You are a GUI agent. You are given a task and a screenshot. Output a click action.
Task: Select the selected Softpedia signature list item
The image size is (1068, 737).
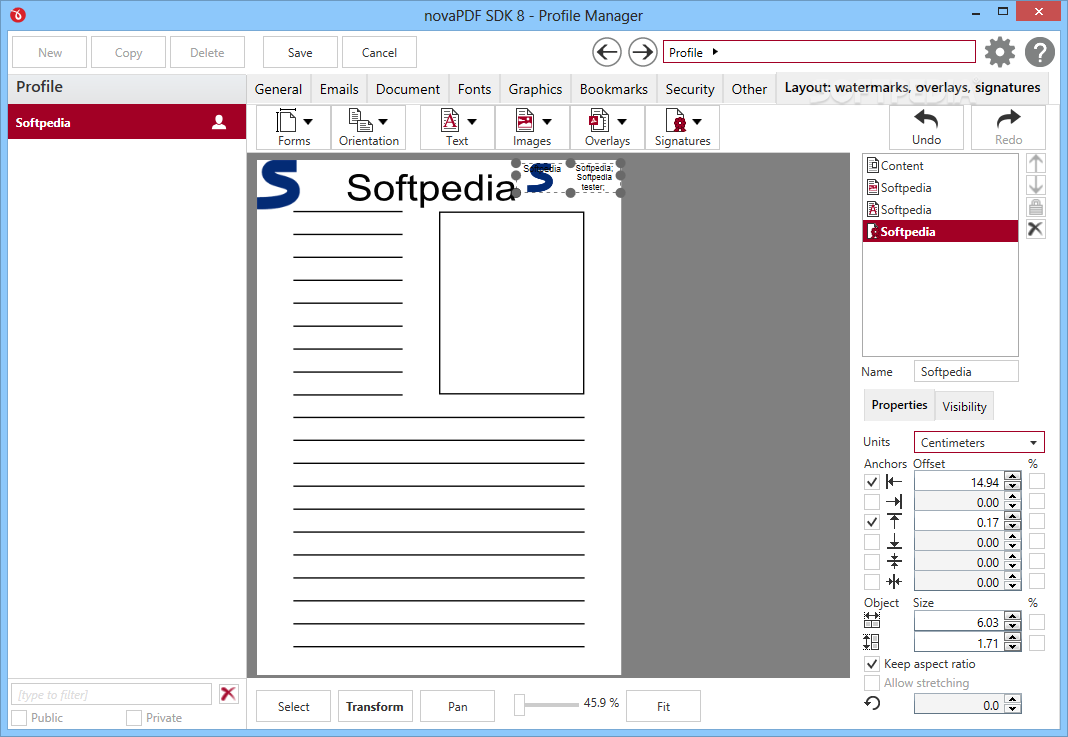tap(940, 232)
